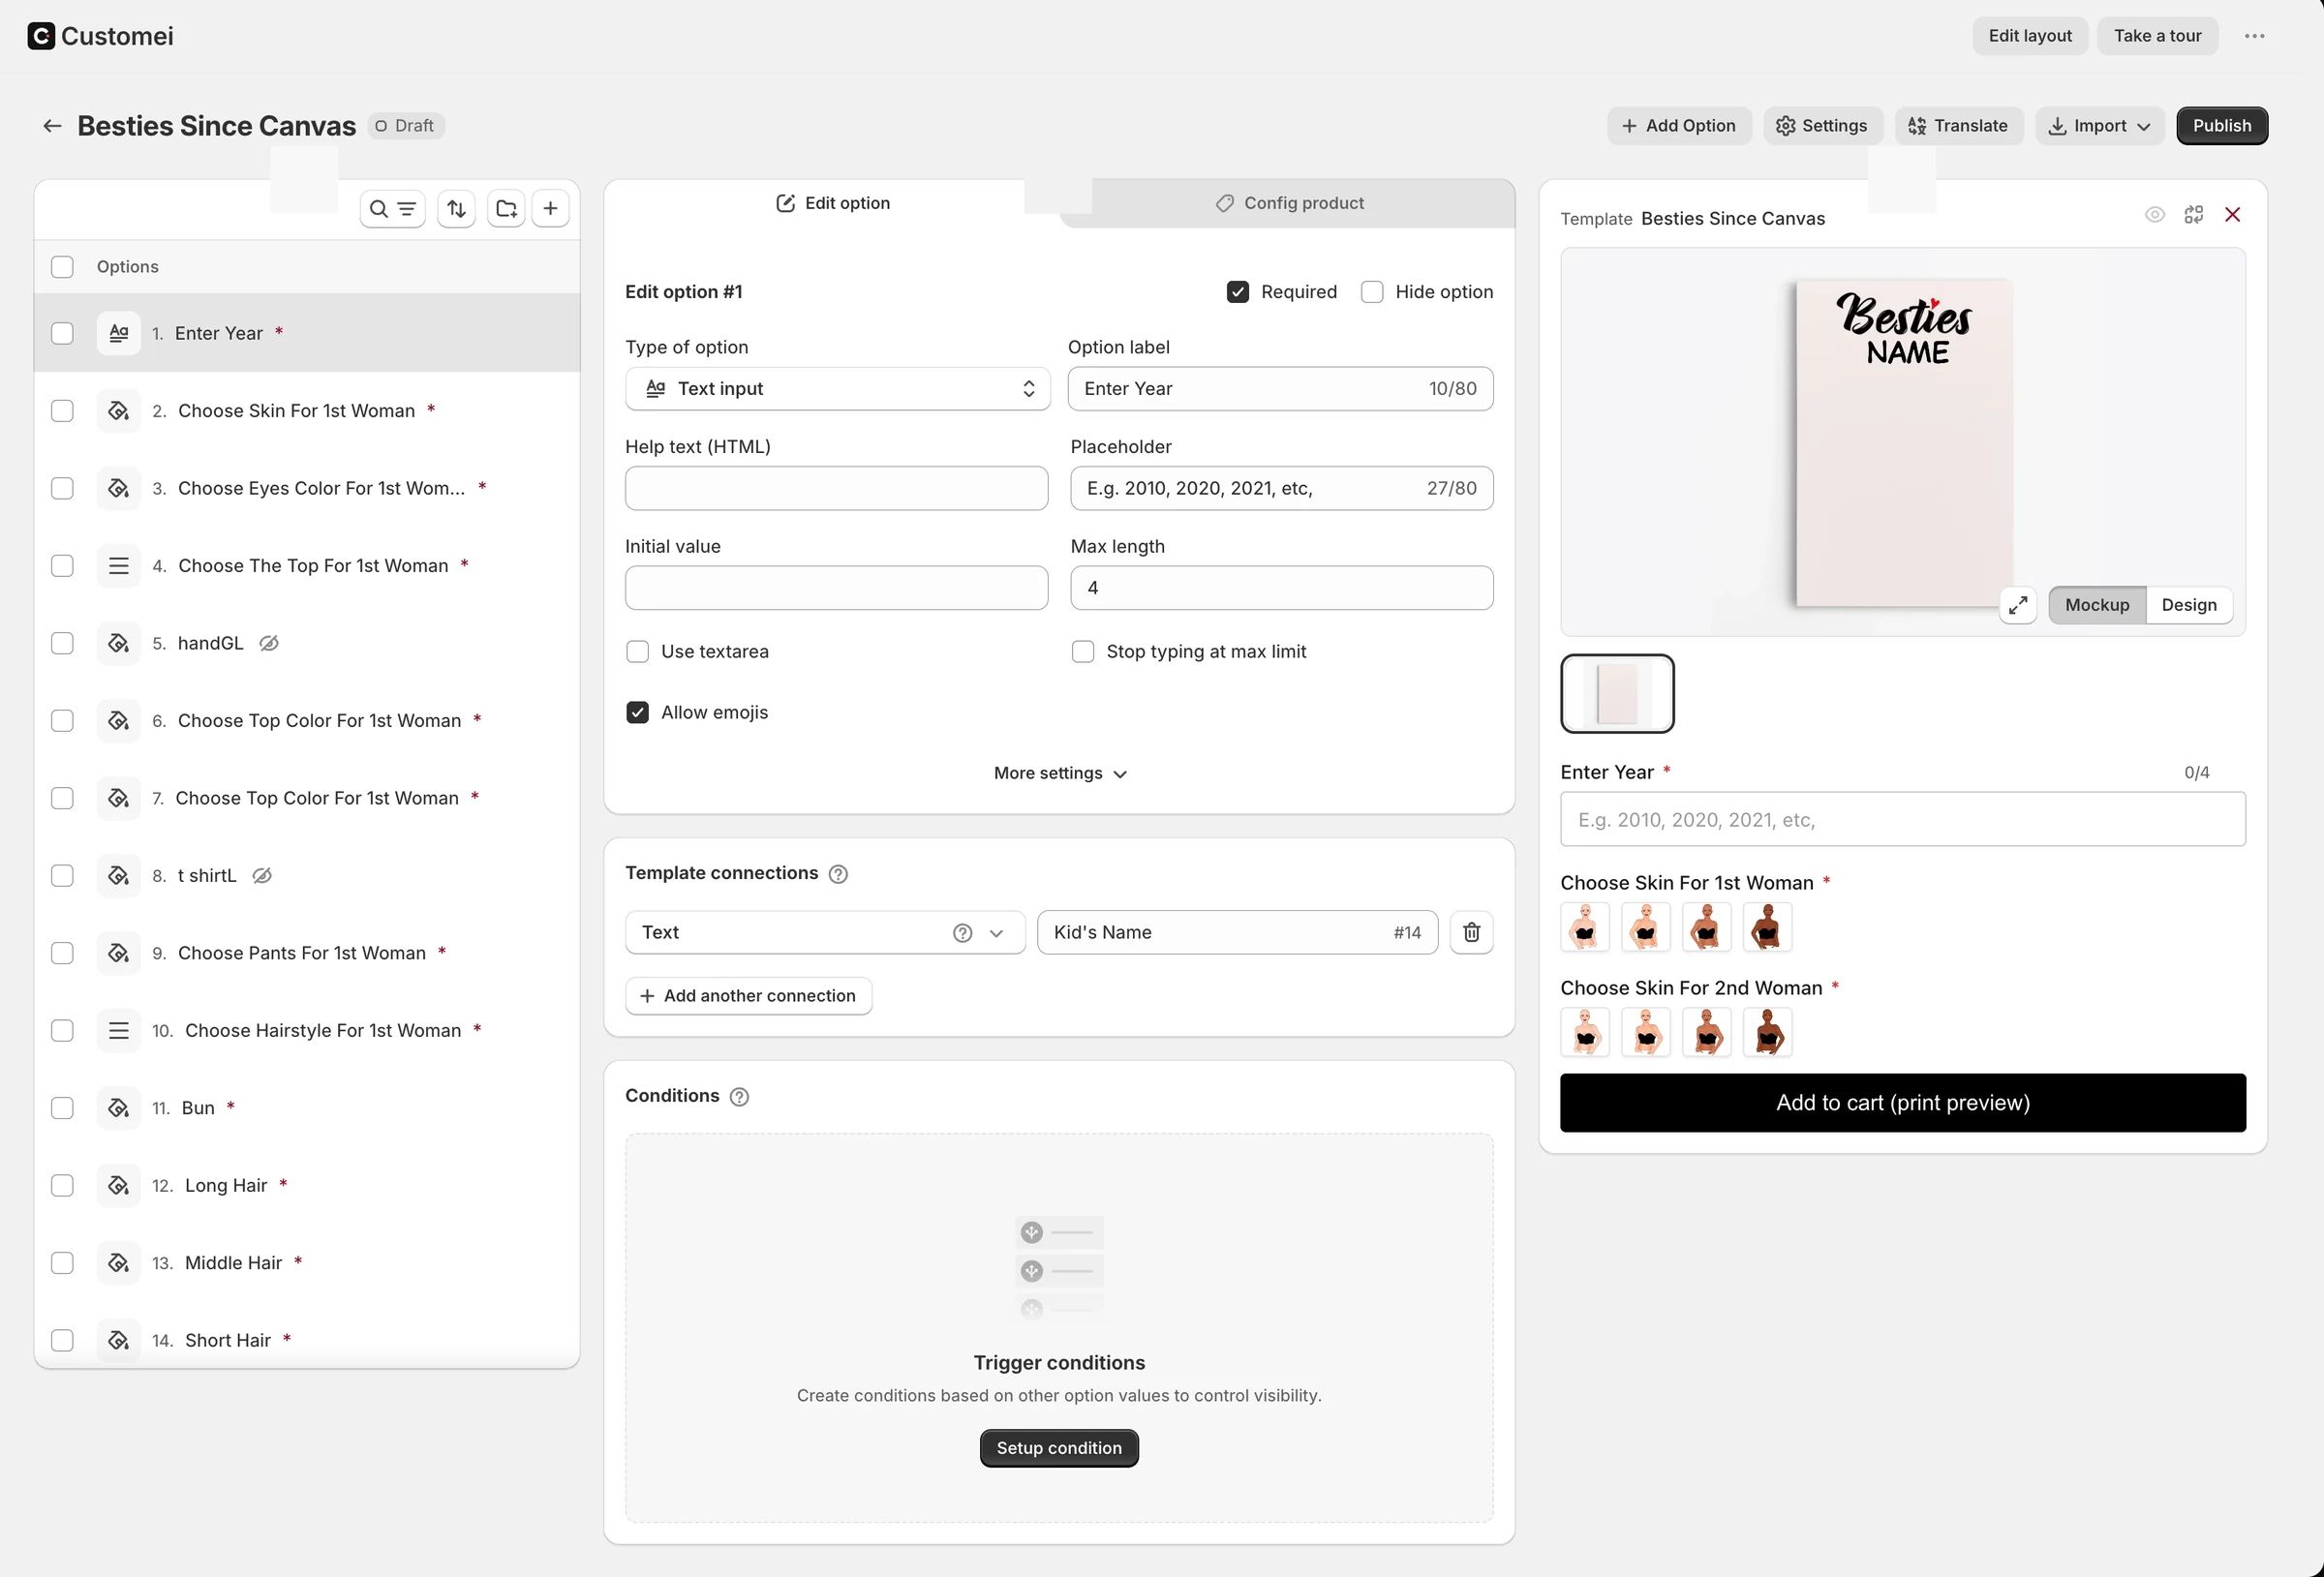Click Add another connection
The height and width of the screenshot is (1577, 2324).
[x=748, y=996]
